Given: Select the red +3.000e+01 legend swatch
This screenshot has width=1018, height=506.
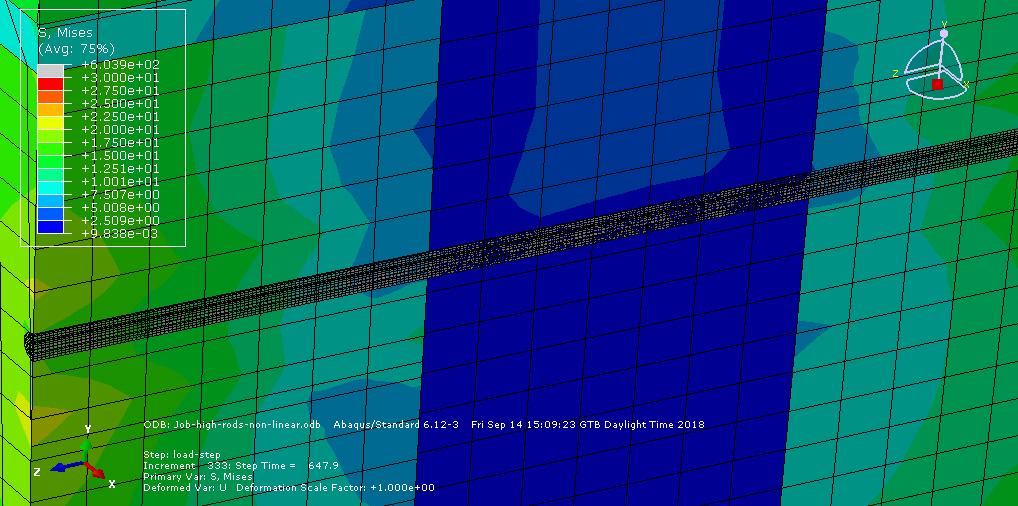Looking at the screenshot, I should point(50,84).
